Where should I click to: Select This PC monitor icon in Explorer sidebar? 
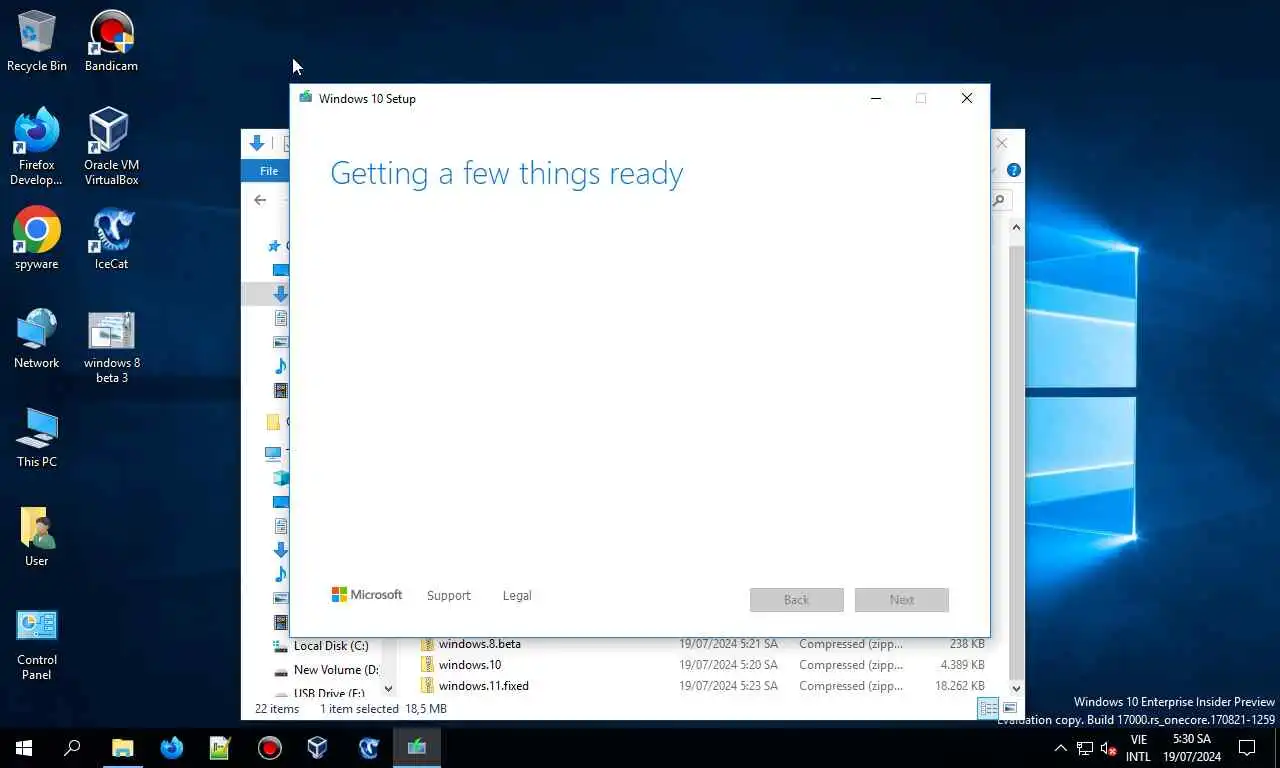[x=273, y=453]
